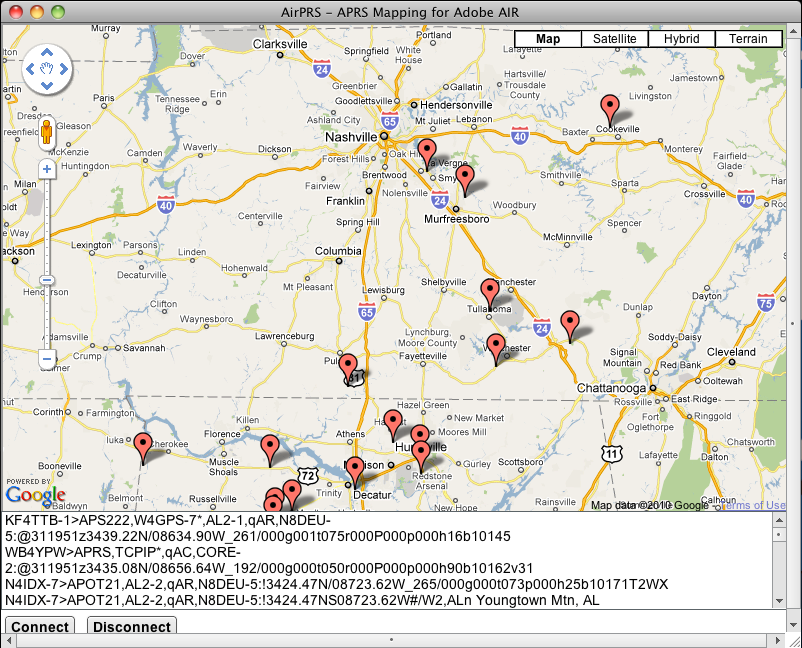Click the Disconnect button
This screenshot has width=802, height=648.
(132, 627)
